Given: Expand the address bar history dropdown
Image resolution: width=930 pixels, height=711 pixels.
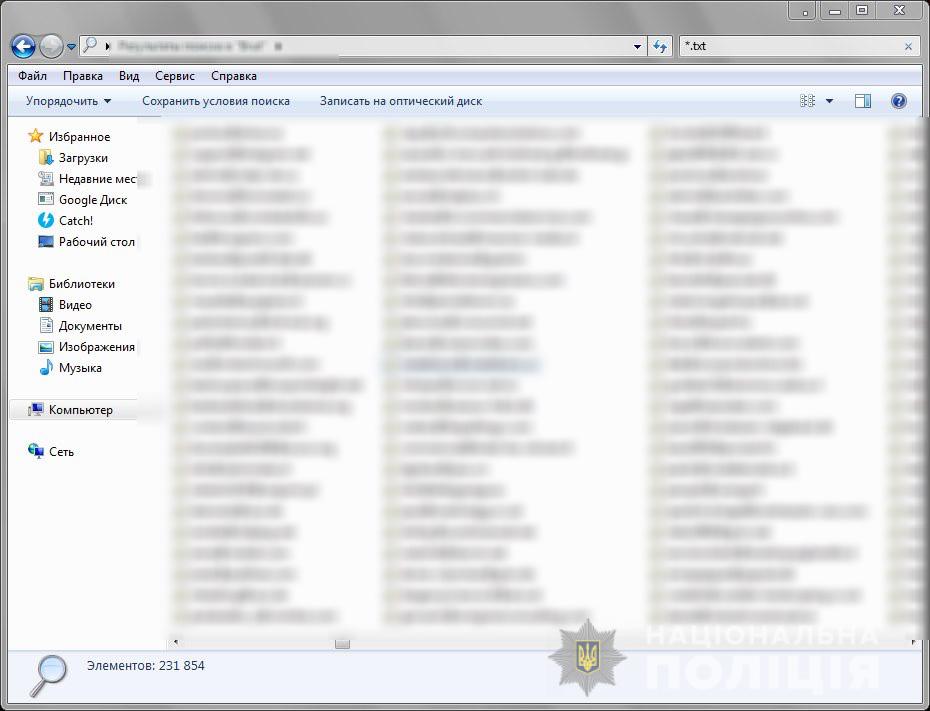Looking at the screenshot, I should [x=637, y=46].
